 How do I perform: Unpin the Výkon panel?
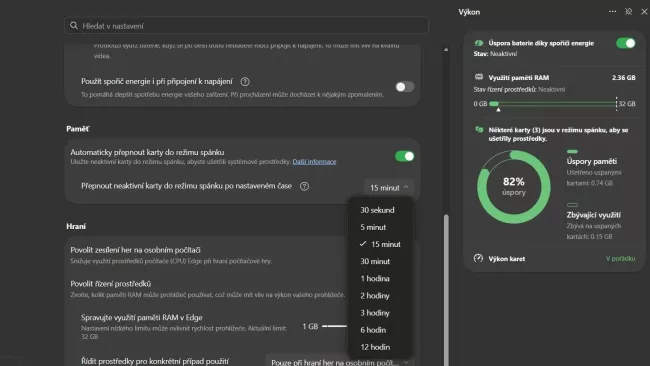628,12
